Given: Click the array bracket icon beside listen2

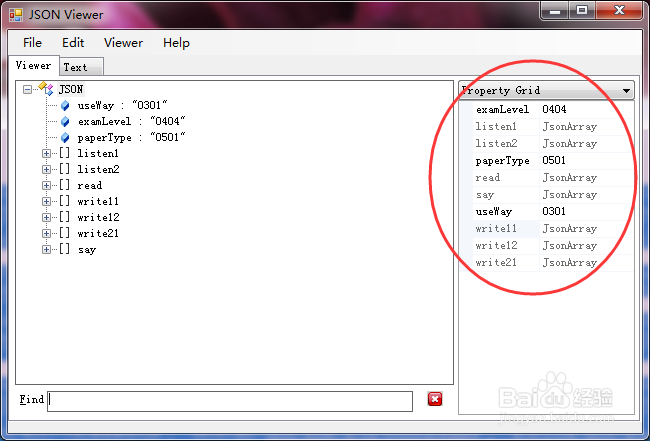Looking at the screenshot, I should pos(64,169).
